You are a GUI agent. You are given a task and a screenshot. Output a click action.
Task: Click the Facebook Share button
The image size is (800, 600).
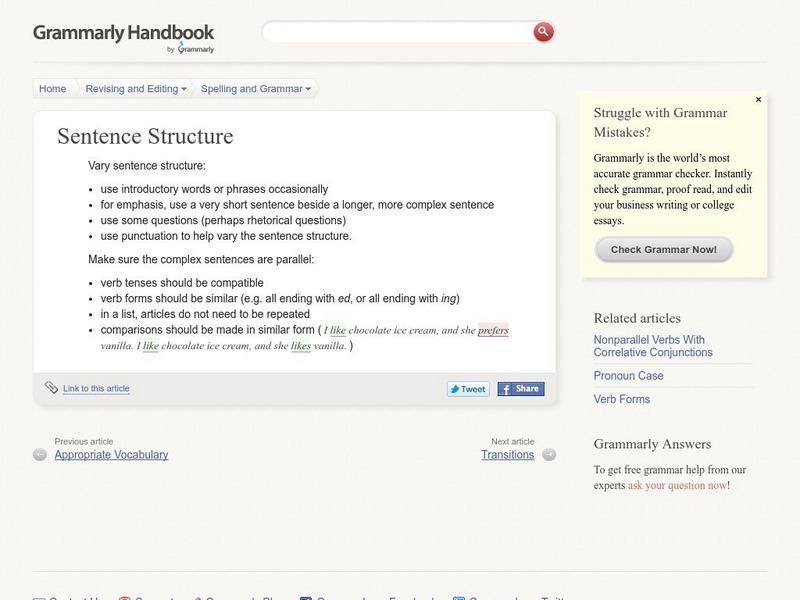[521, 389]
